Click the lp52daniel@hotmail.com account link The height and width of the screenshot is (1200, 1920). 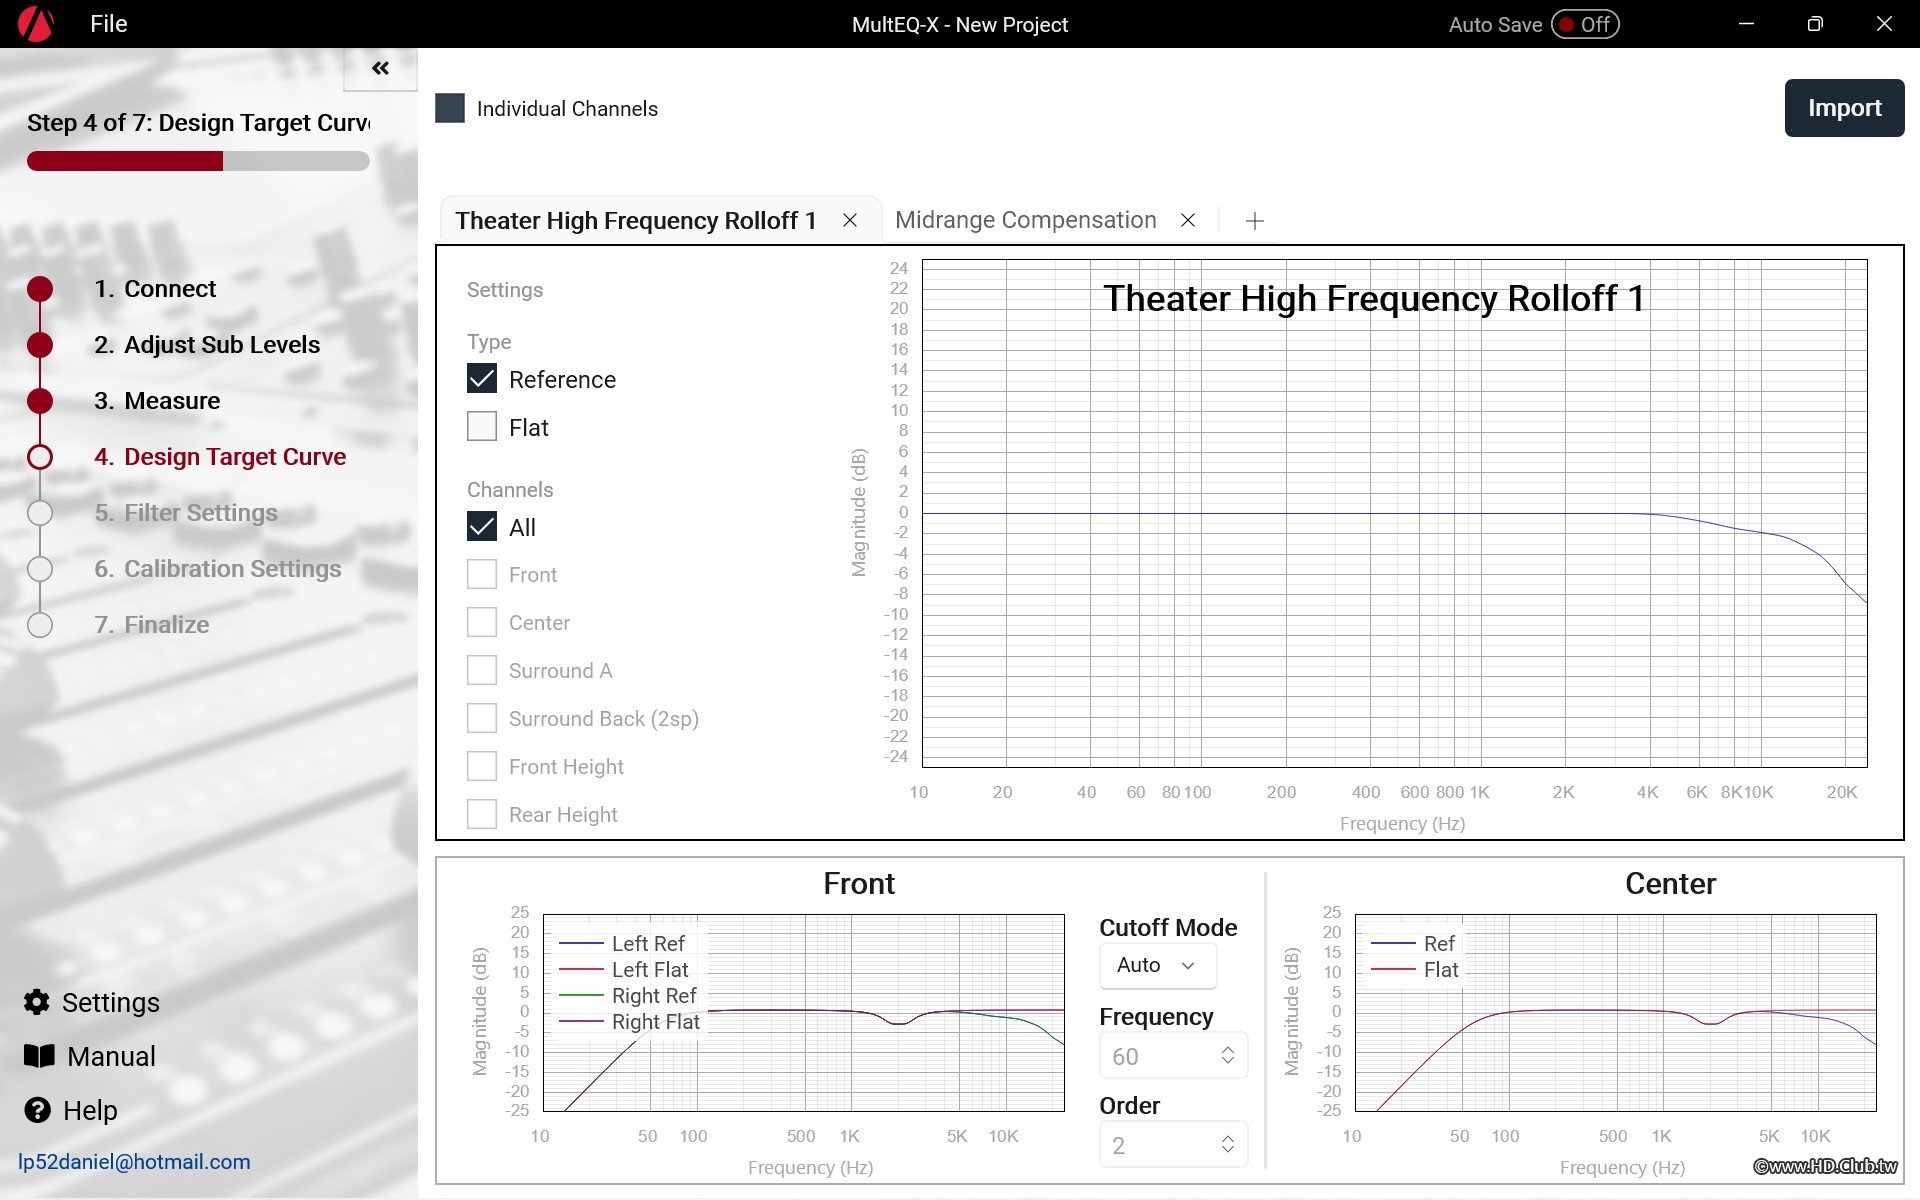click(134, 1162)
